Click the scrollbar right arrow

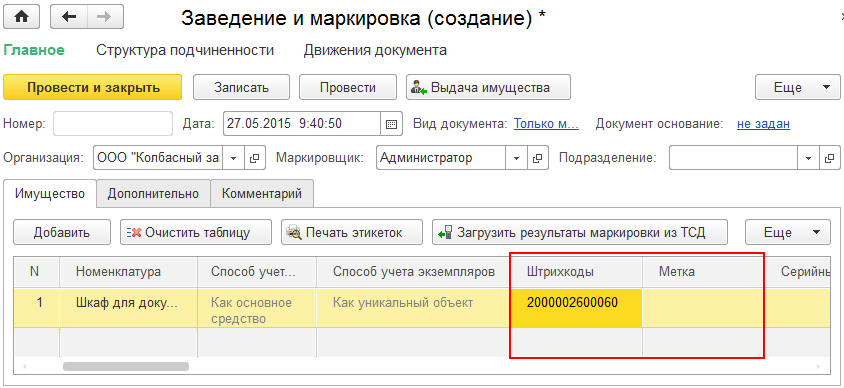[x=819, y=366]
